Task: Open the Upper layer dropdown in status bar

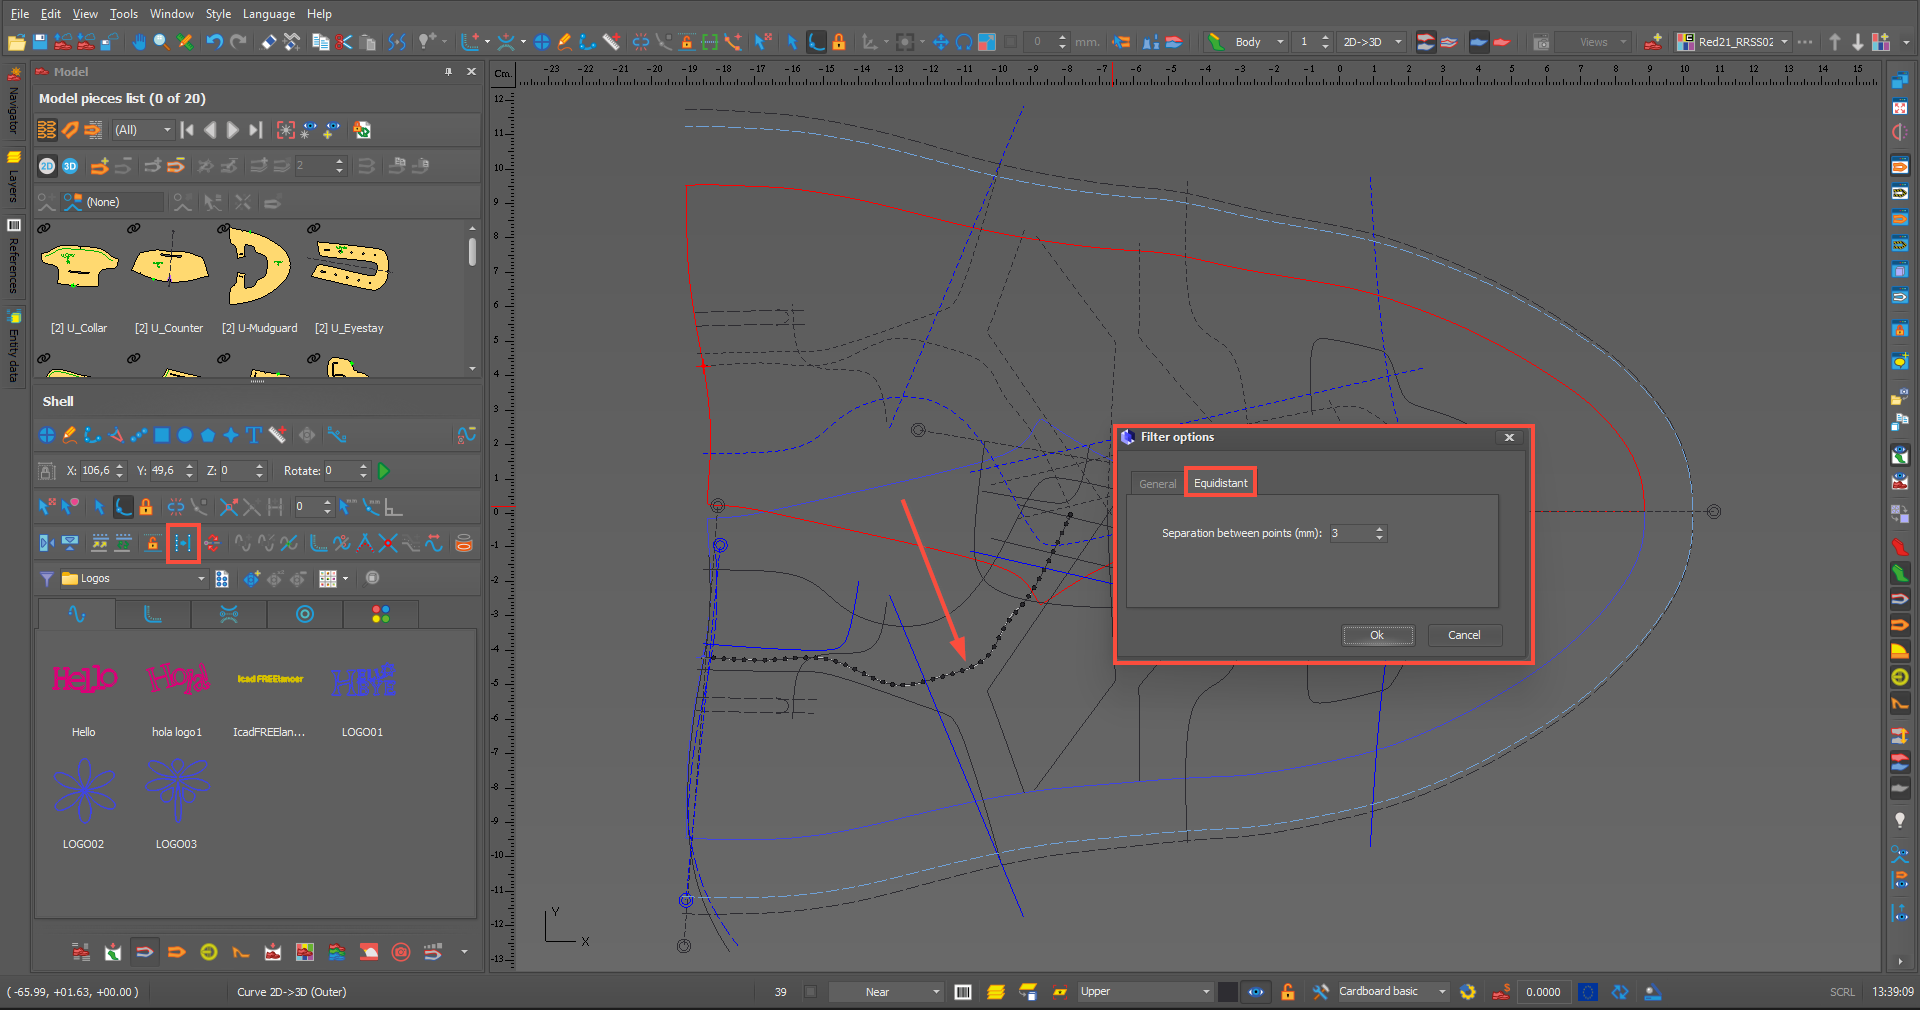Action: (1205, 992)
